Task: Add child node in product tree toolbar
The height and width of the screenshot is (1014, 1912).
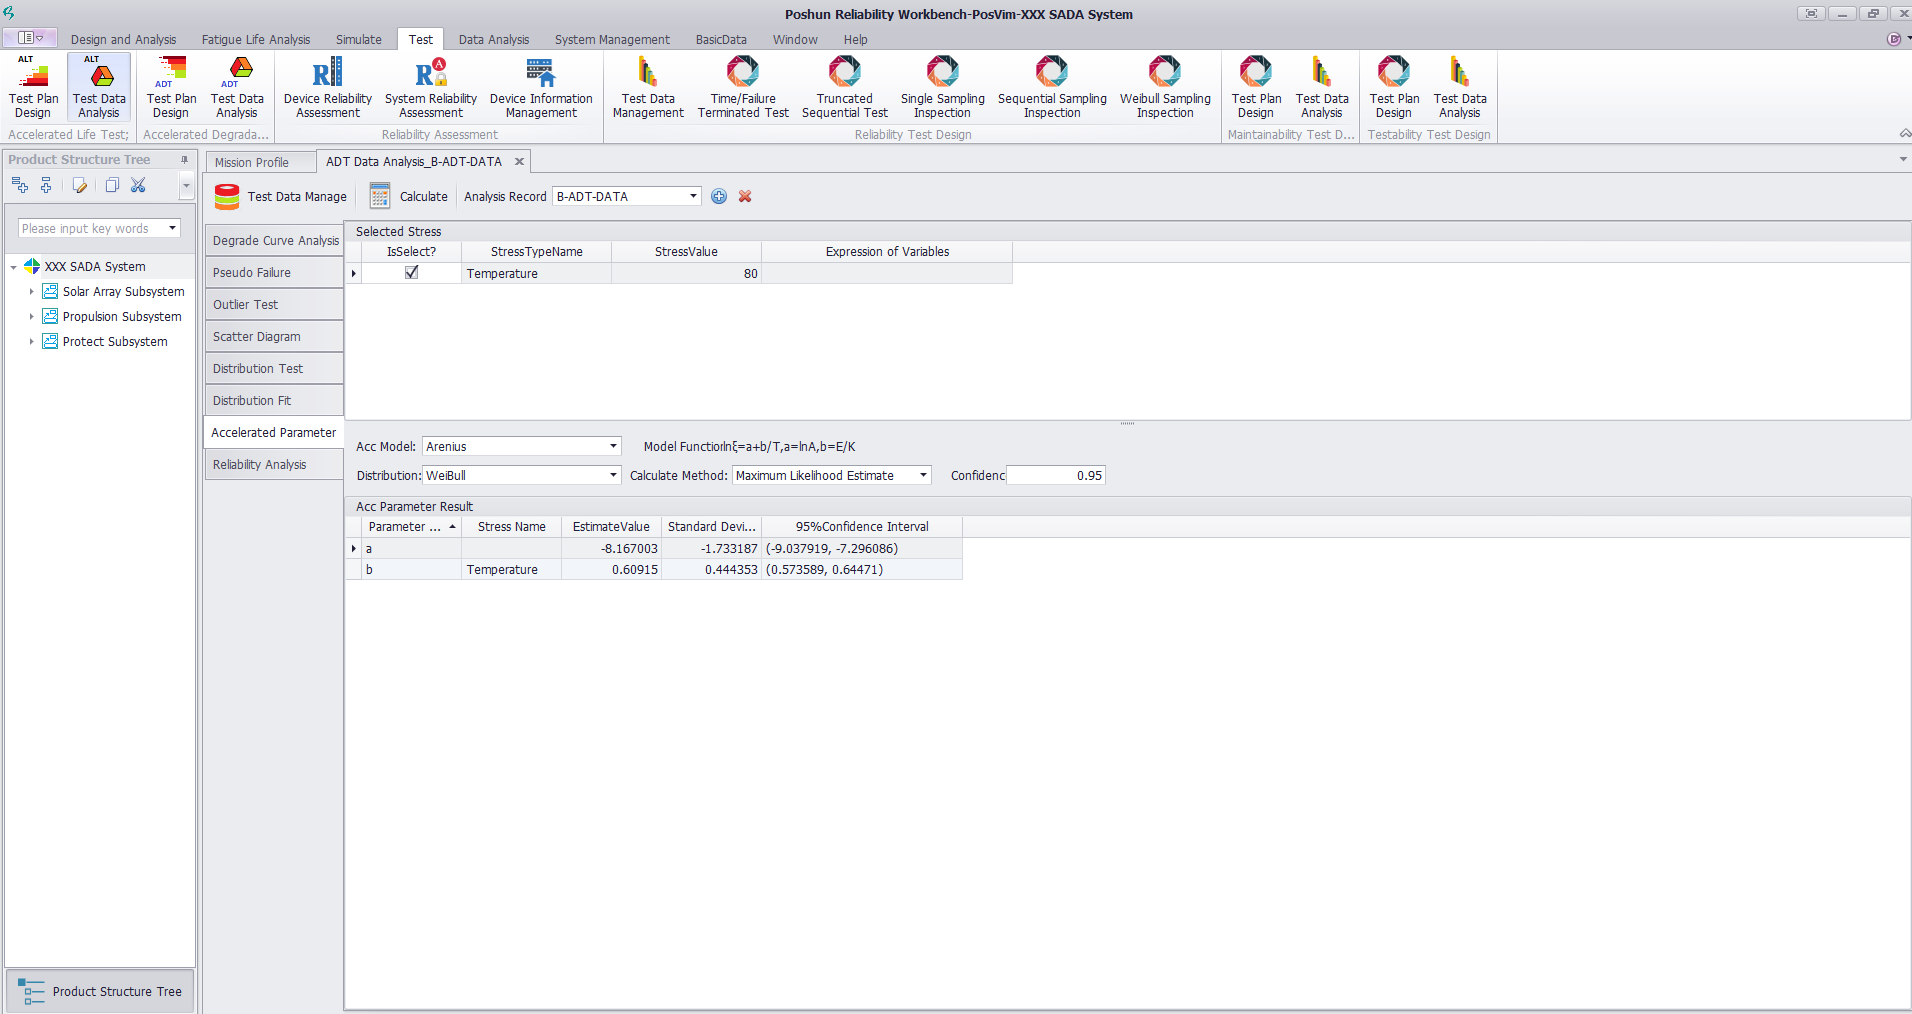Action: [x=46, y=185]
